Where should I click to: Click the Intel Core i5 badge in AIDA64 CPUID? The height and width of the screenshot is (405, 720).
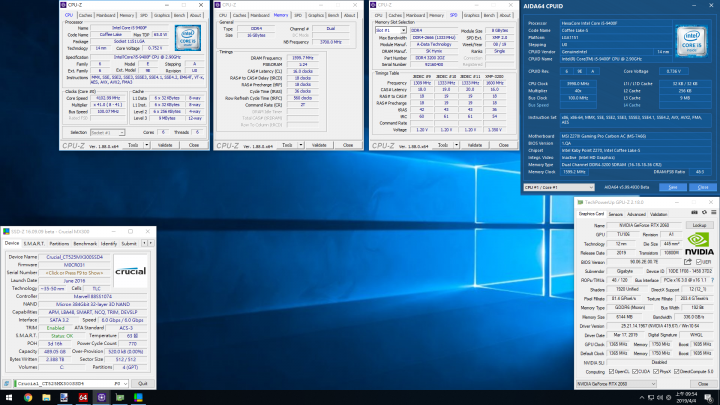point(692,41)
